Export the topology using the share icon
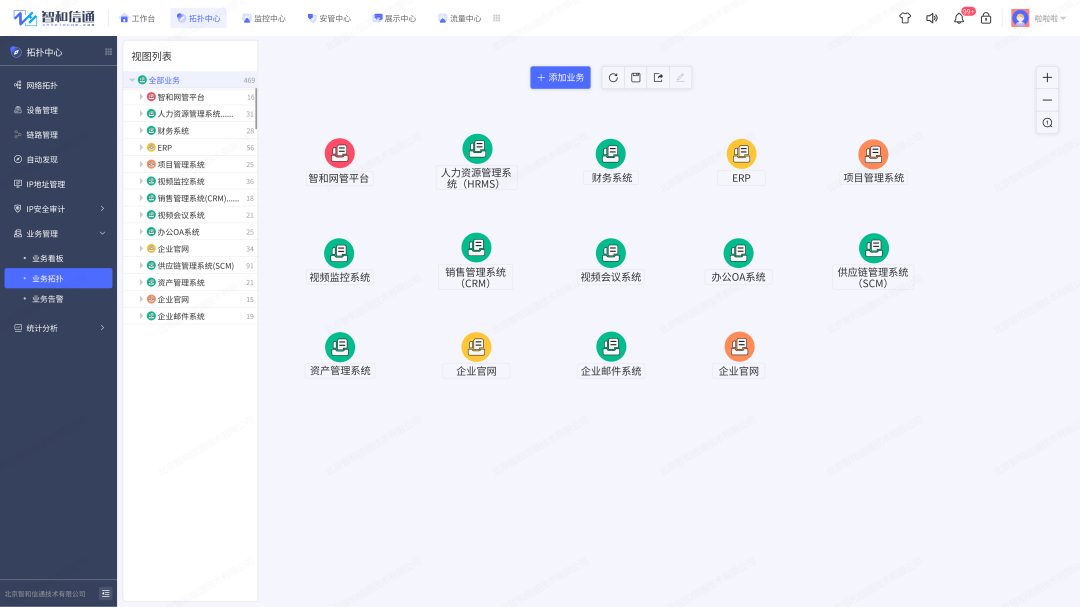The image size is (1080, 607). [659, 77]
